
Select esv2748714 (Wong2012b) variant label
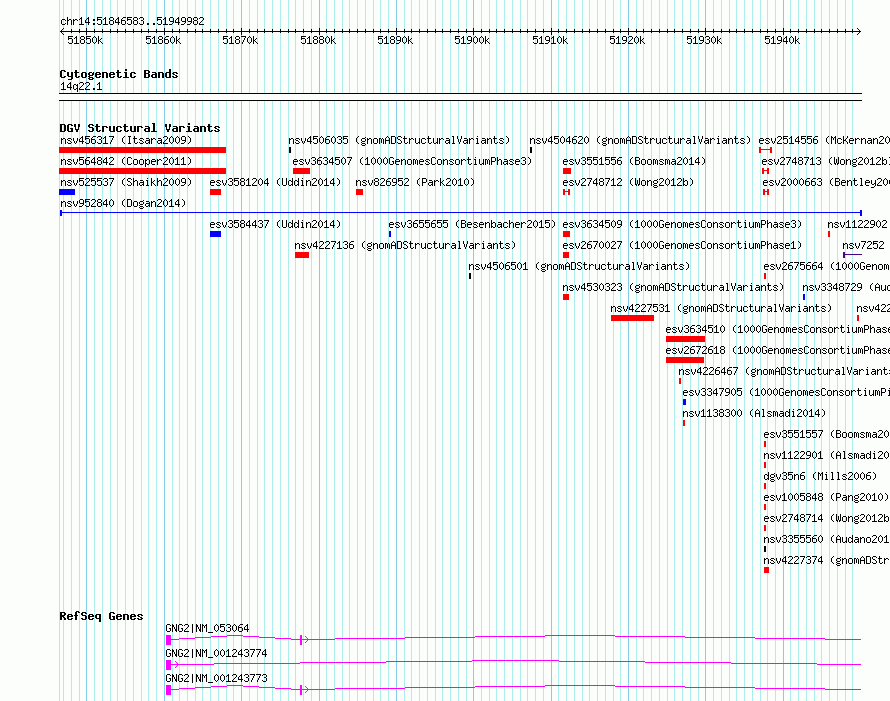click(826, 518)
